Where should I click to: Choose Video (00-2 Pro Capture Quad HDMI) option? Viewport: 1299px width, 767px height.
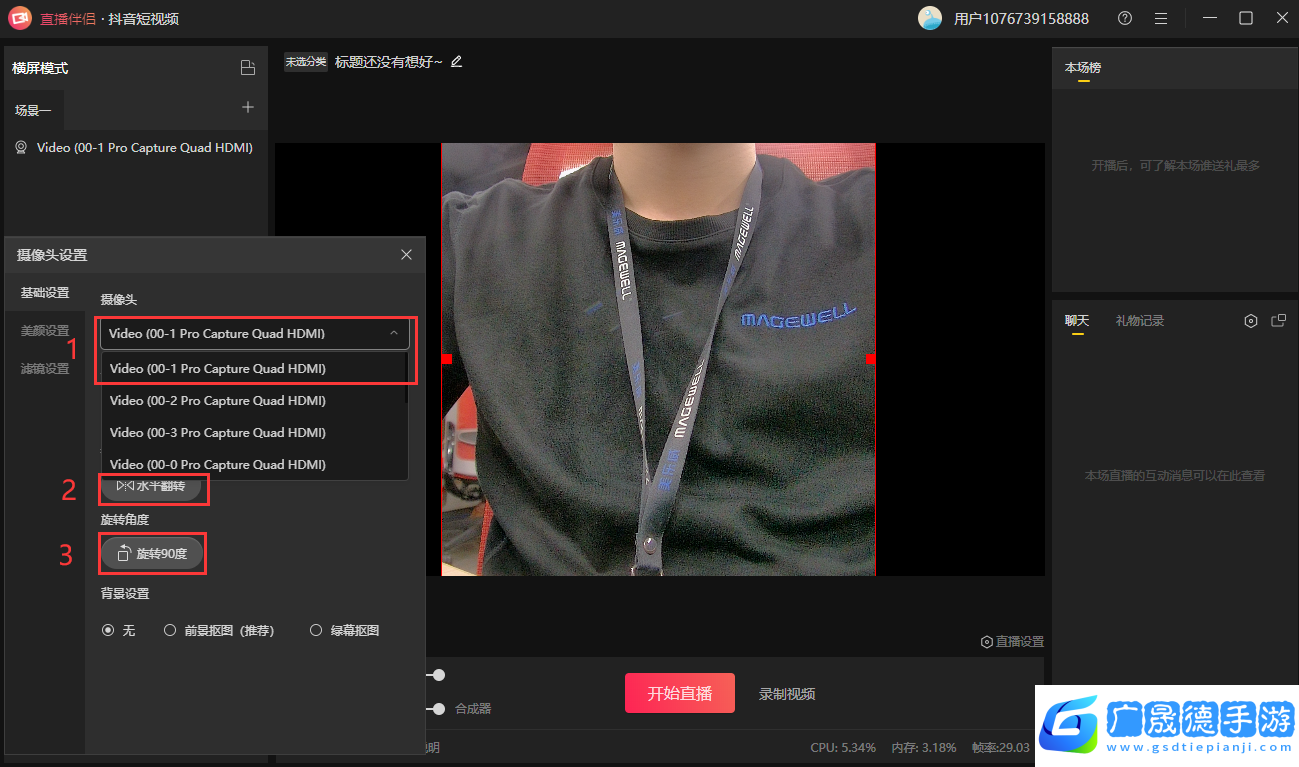tap(254, 400)
